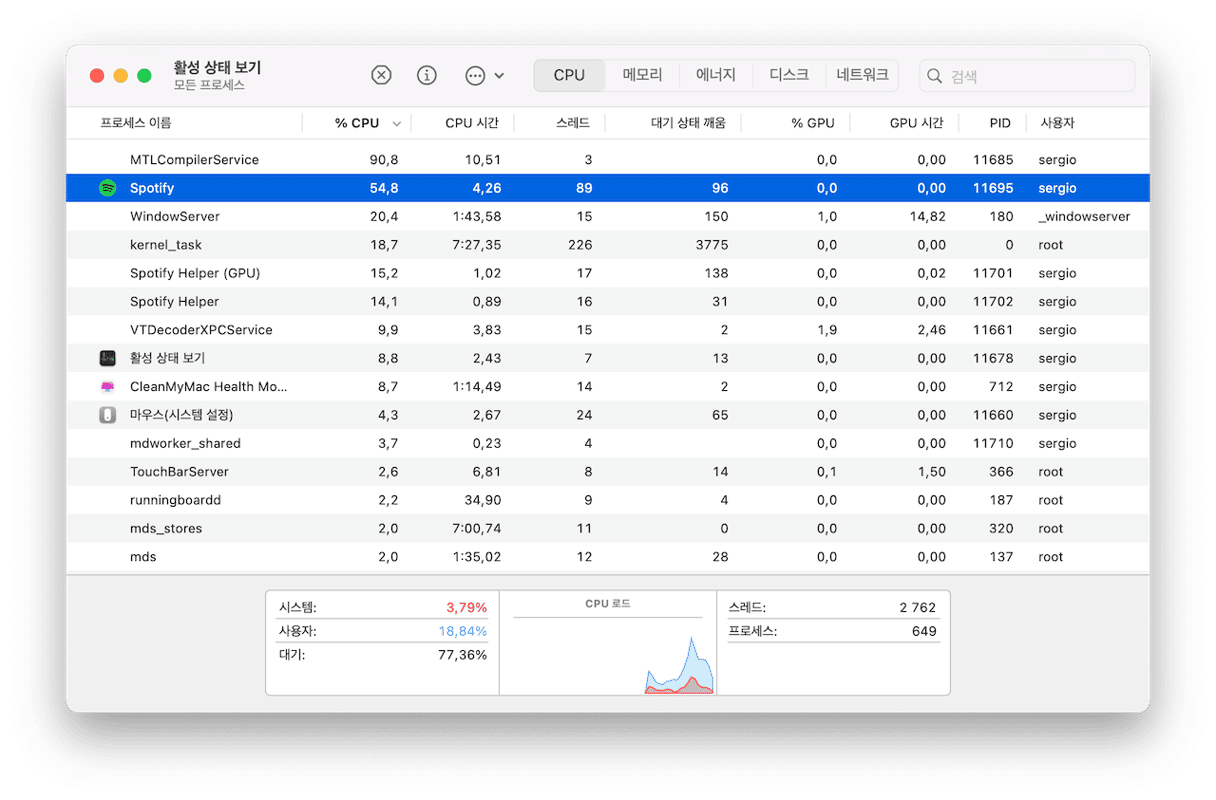The height and width of the screenshot is (800, 1216).
Task: Select the Spotify Helper process with PID 11702
Action: pos(608,301)
